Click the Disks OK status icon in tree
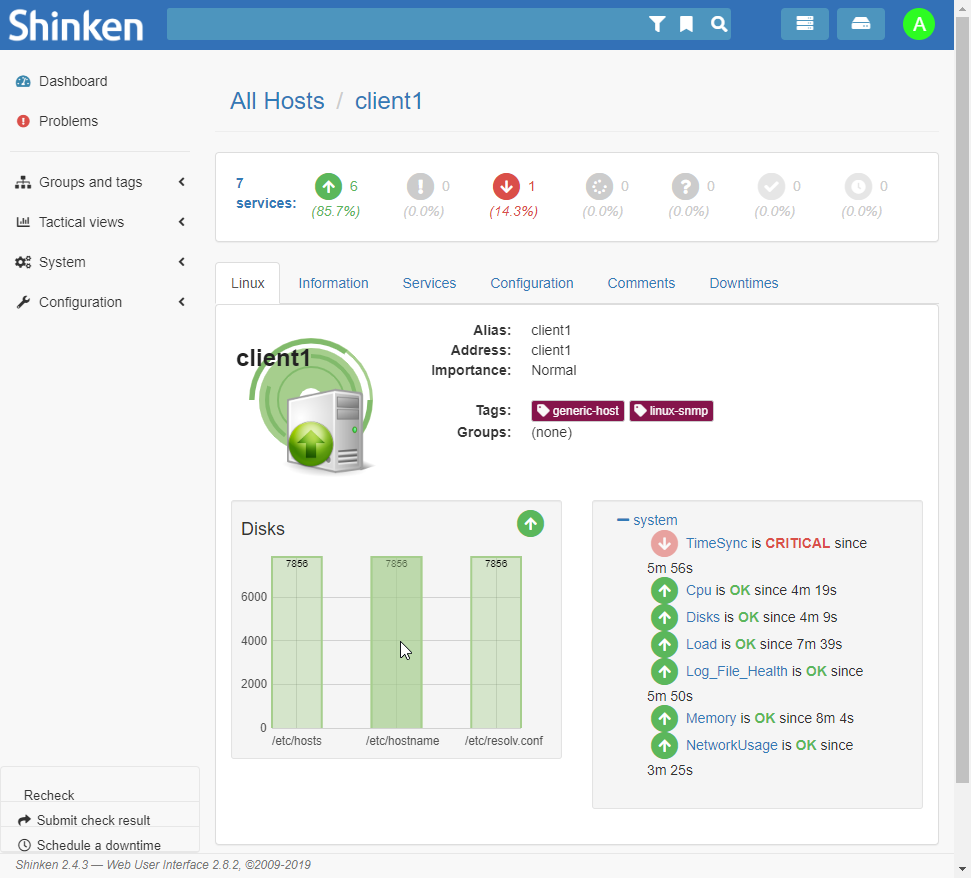Screen dimensions: 971x878 pos(664,617)
